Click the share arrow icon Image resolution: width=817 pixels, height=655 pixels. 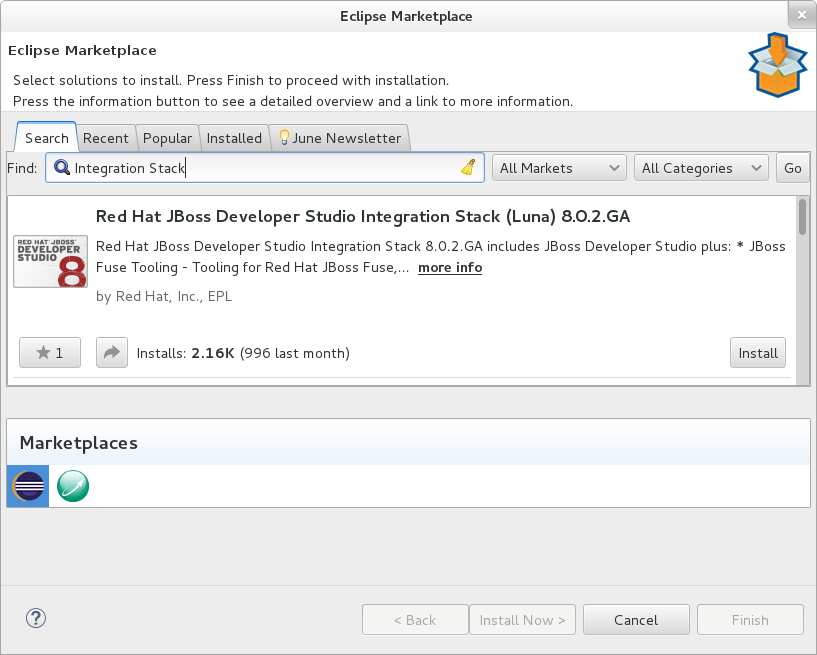pyautogui.click(x=110, y=353)
